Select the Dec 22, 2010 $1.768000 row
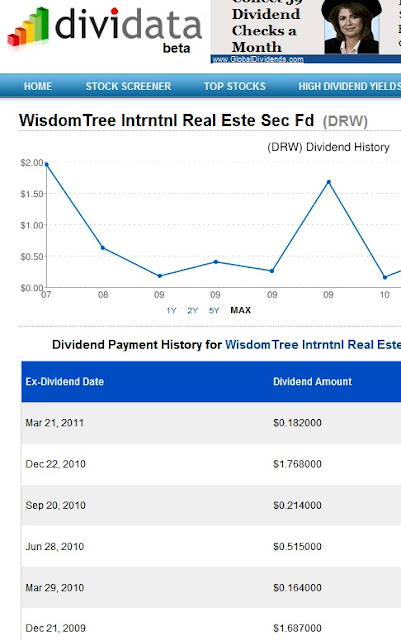The height and width of the screenshot is (640, 401). 211,464
